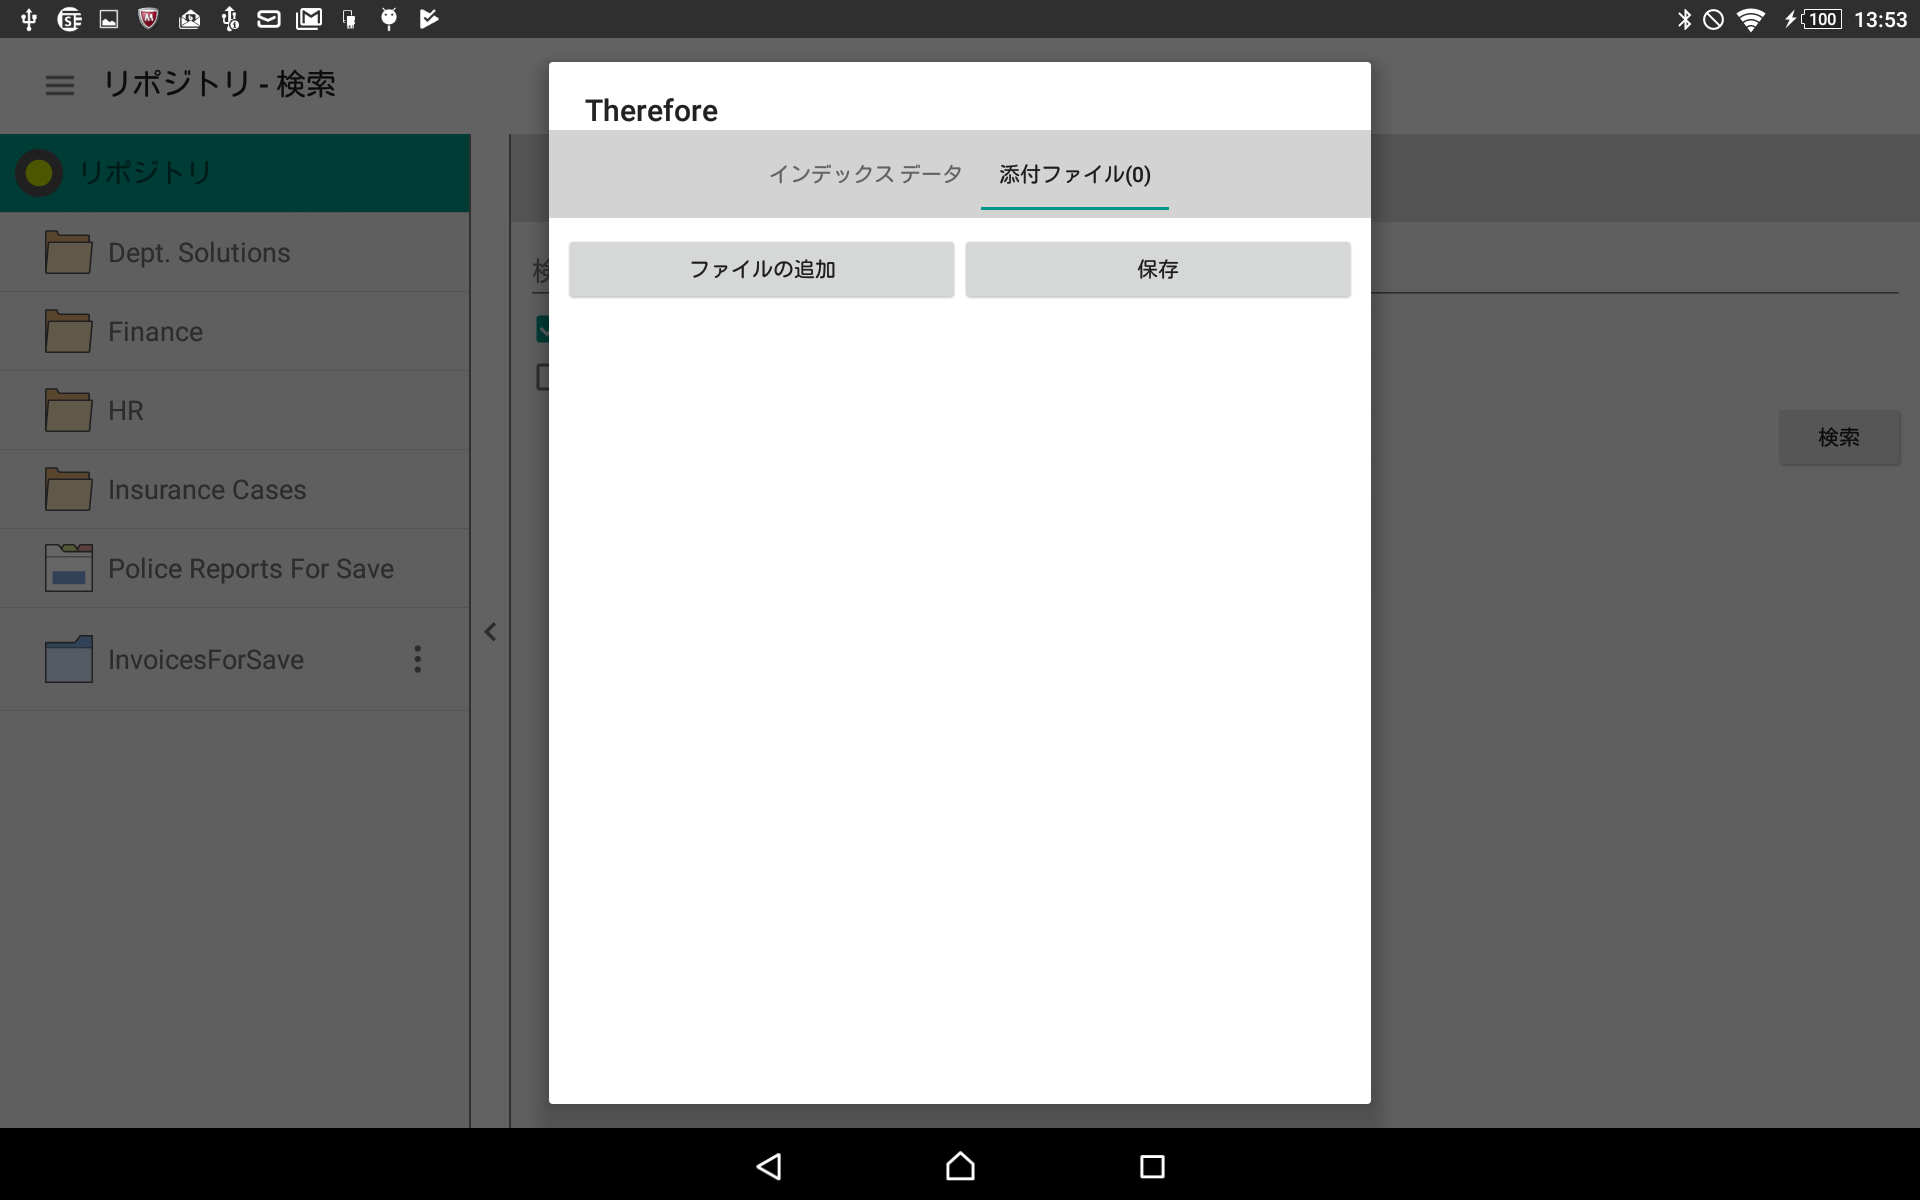Viewport: 1920px width, 1200px height.
Task: Tap the picture notification icon
Action: click(109, 19)
